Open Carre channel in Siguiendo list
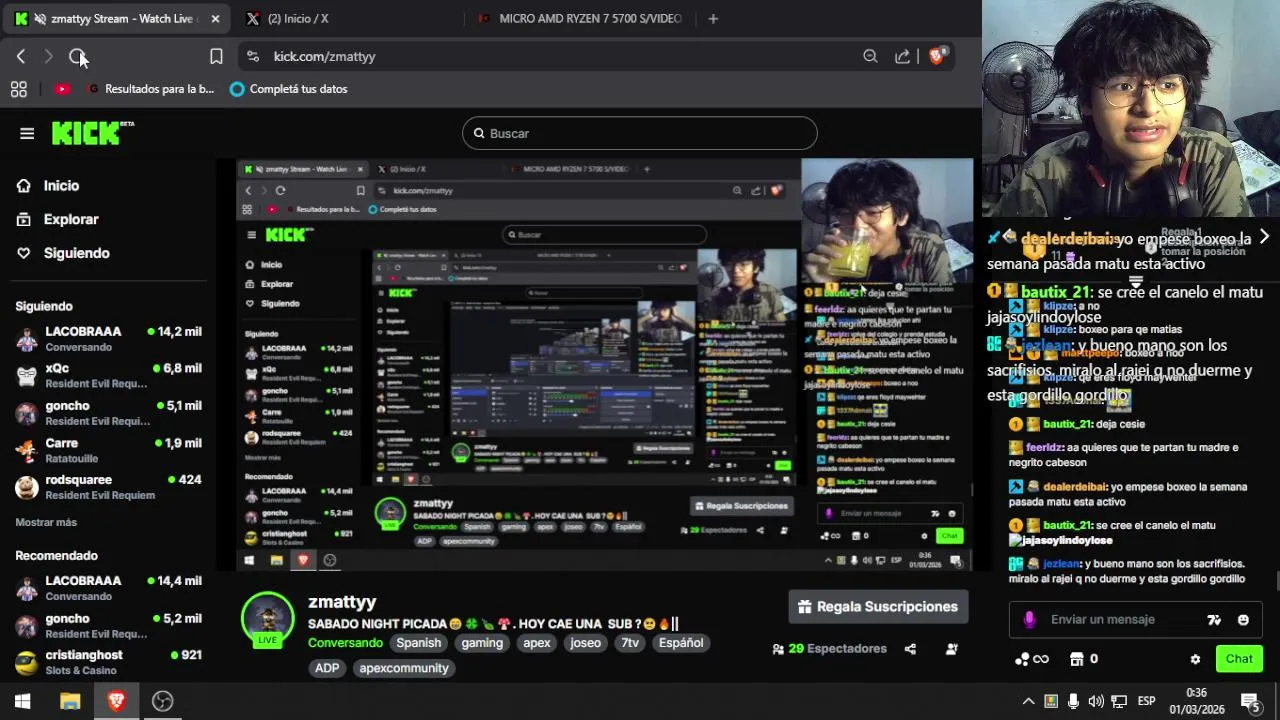This screenshot has width=1280, height=720. 108,450
